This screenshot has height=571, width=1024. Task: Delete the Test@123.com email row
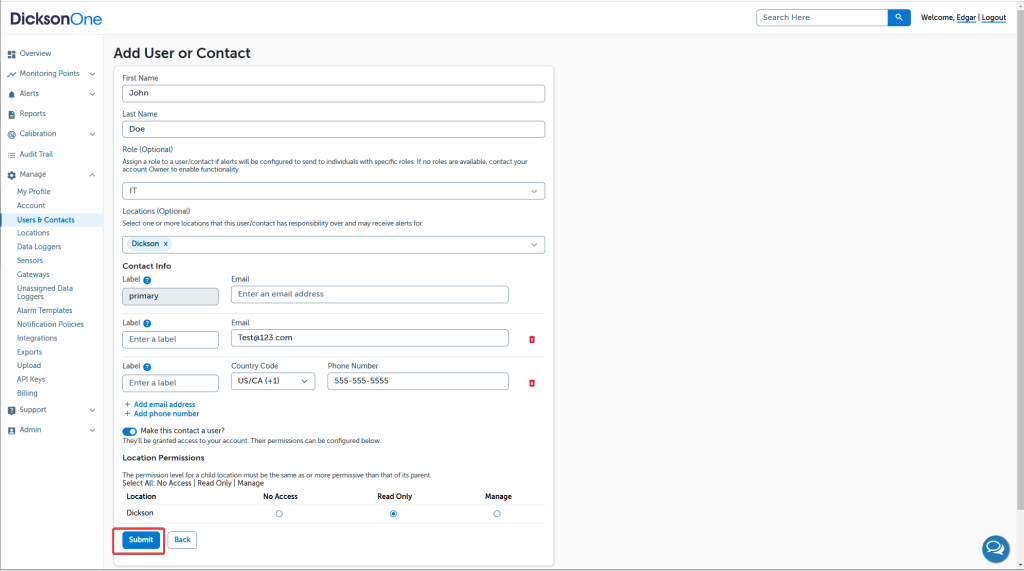click(532, 340)
